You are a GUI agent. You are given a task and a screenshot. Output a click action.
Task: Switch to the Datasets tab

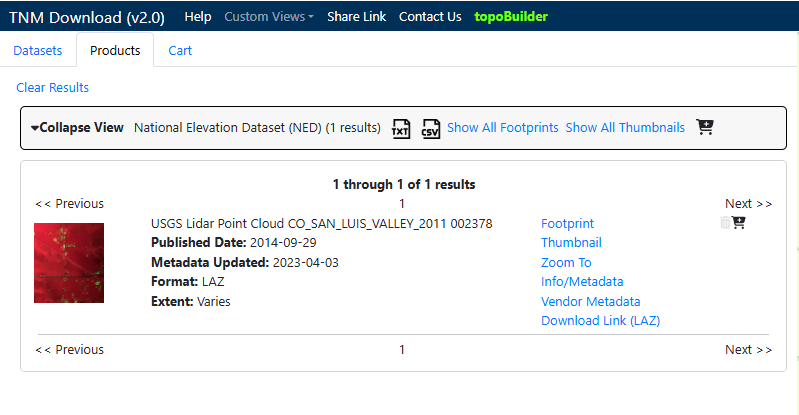[38, 51]
